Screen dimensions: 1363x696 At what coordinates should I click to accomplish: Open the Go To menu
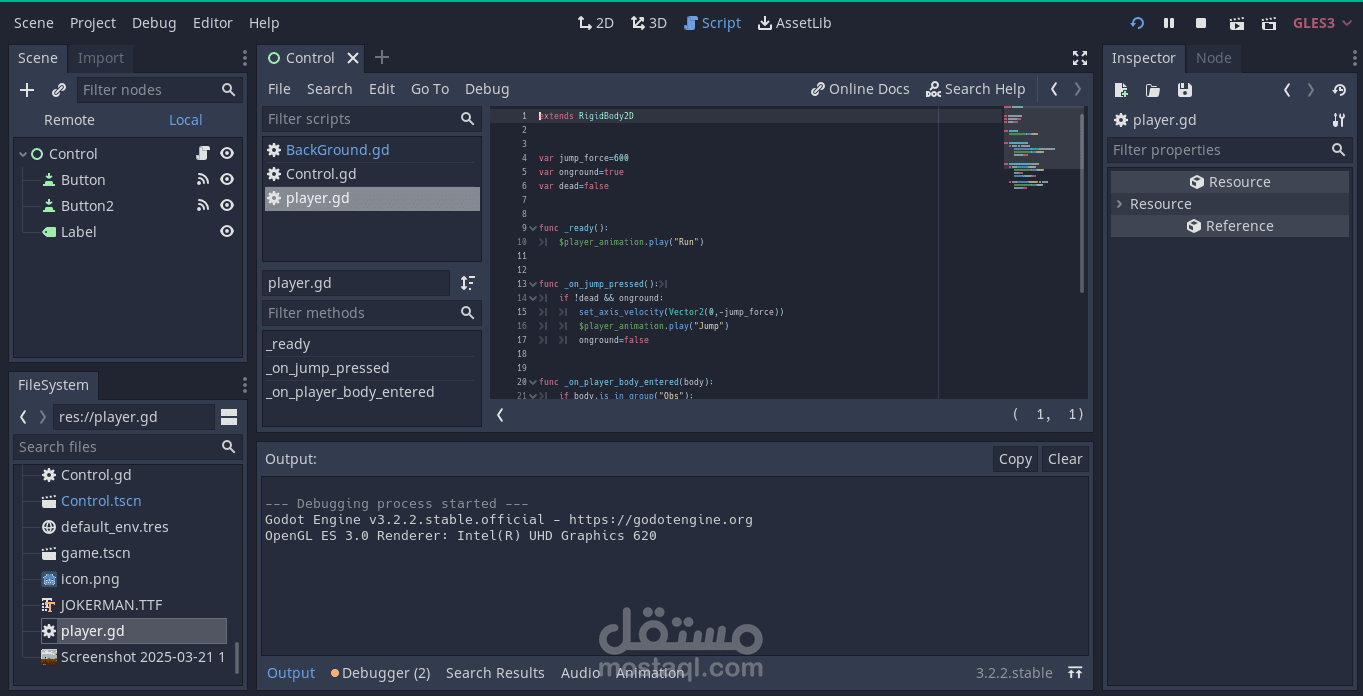pos(430,89)
